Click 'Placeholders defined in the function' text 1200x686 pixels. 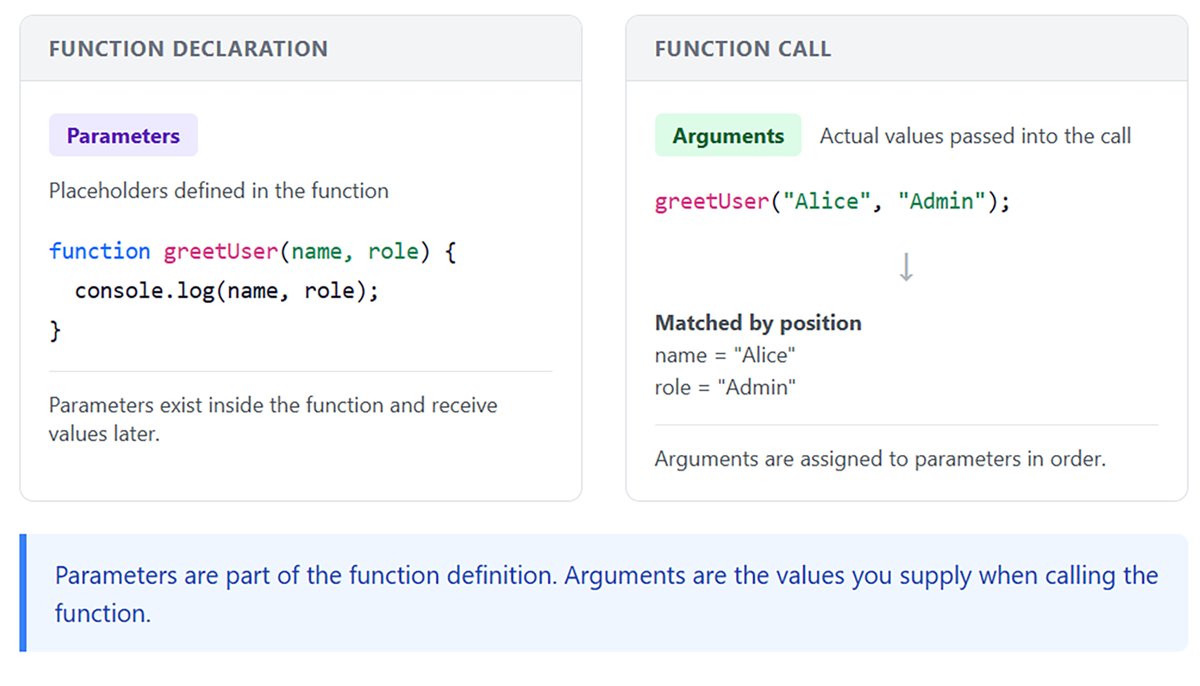point(219,190)
